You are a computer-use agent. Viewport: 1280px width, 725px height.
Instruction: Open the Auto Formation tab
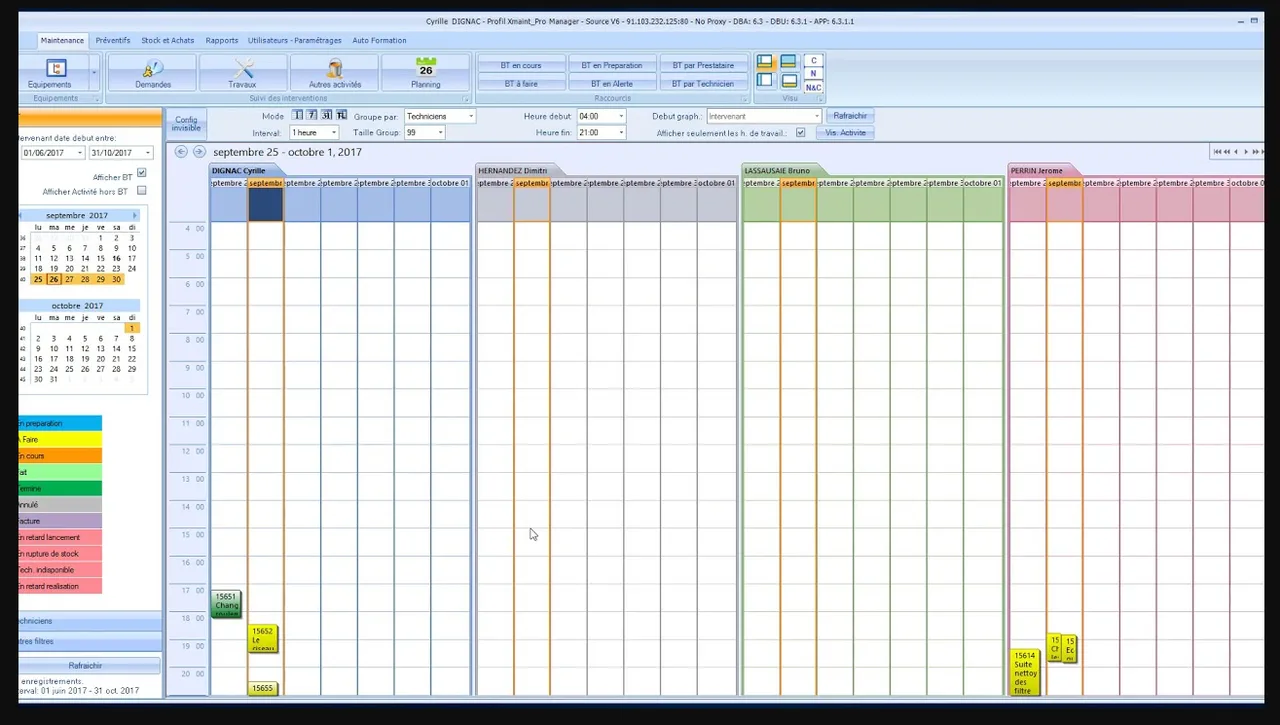tap(379, 40)
